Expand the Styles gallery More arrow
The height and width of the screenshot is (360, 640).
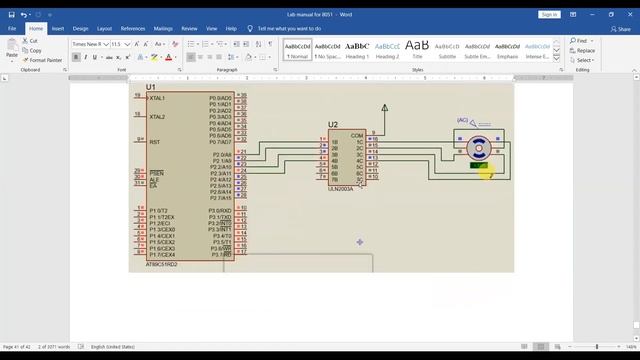point(556,59)
